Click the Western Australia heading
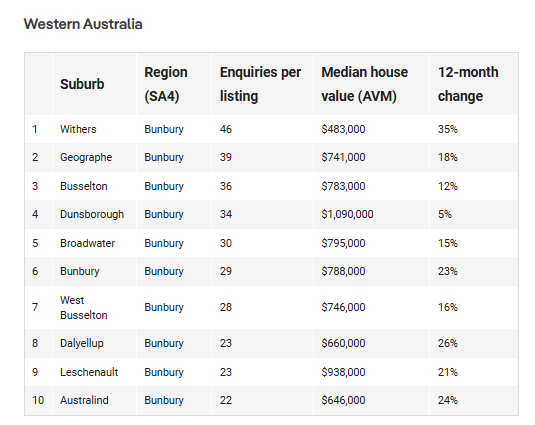 83,24
